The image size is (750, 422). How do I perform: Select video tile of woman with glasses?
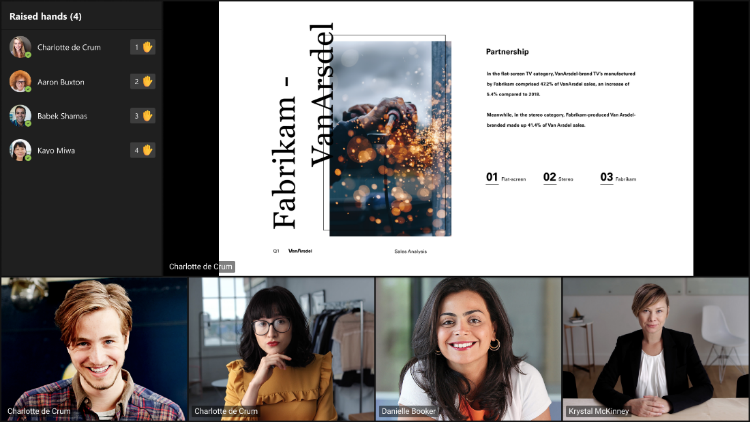(281, 349)
